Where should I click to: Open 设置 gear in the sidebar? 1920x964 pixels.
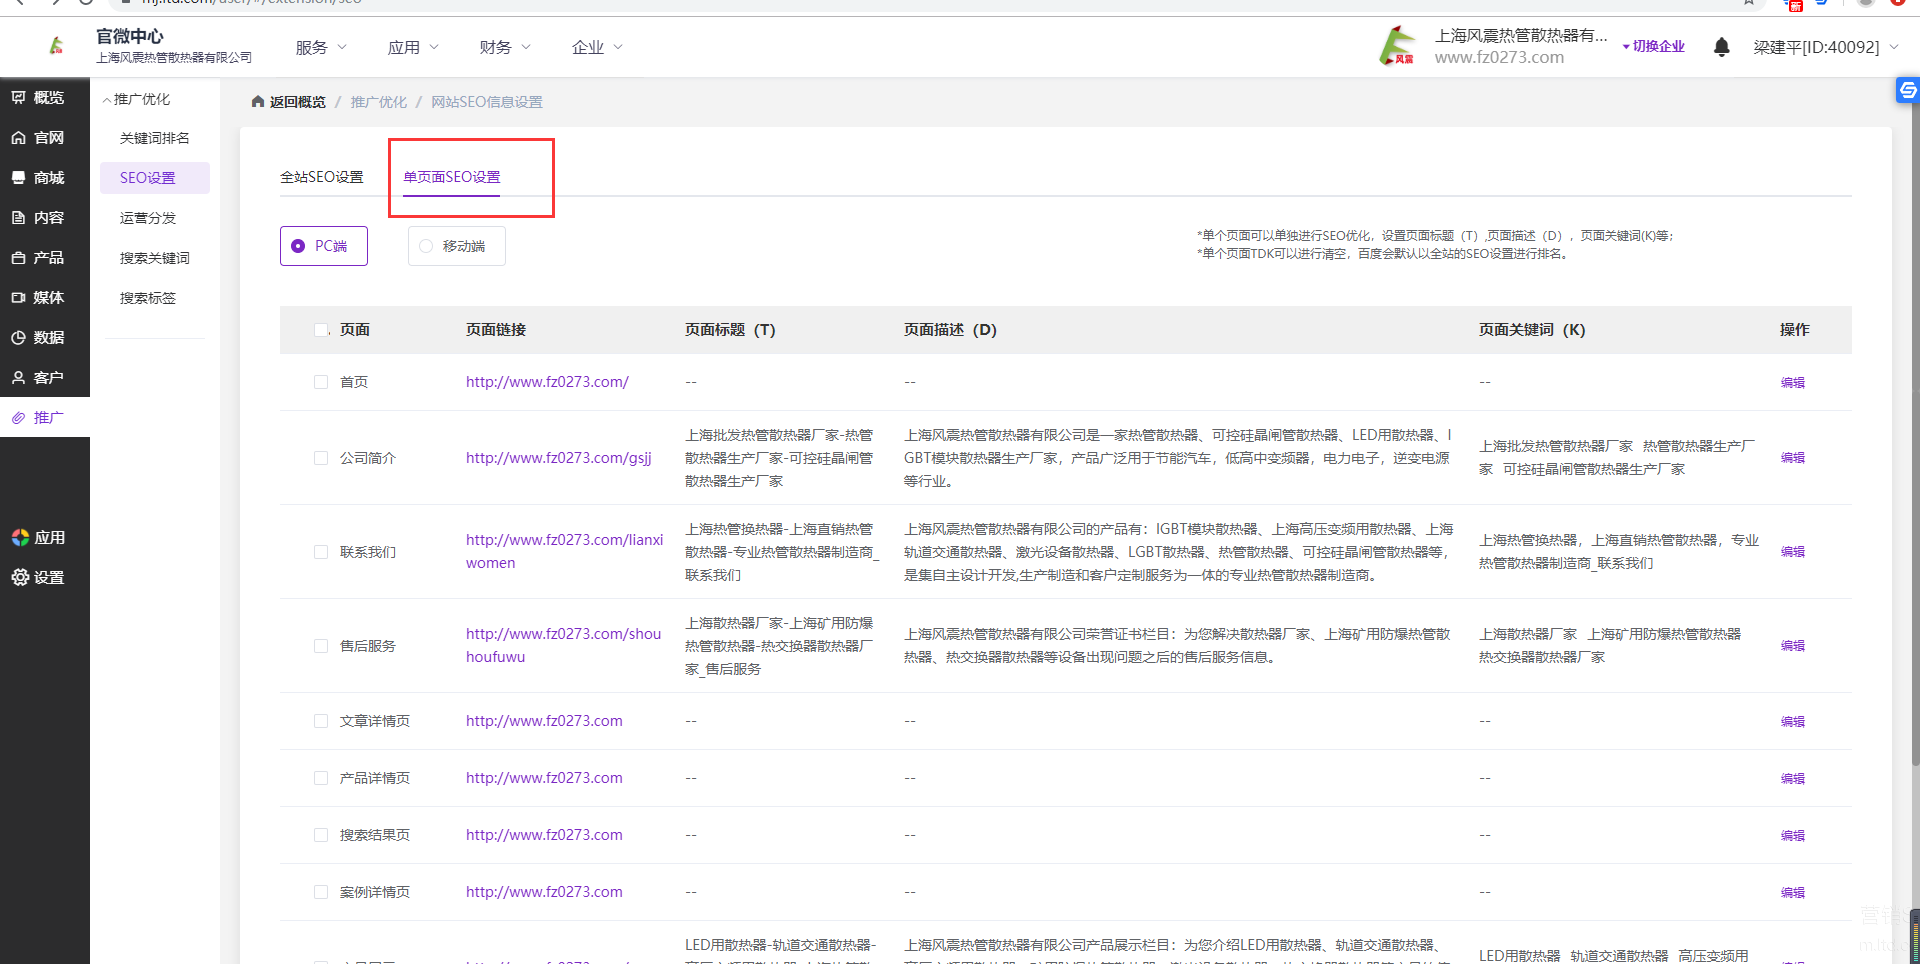20,577
